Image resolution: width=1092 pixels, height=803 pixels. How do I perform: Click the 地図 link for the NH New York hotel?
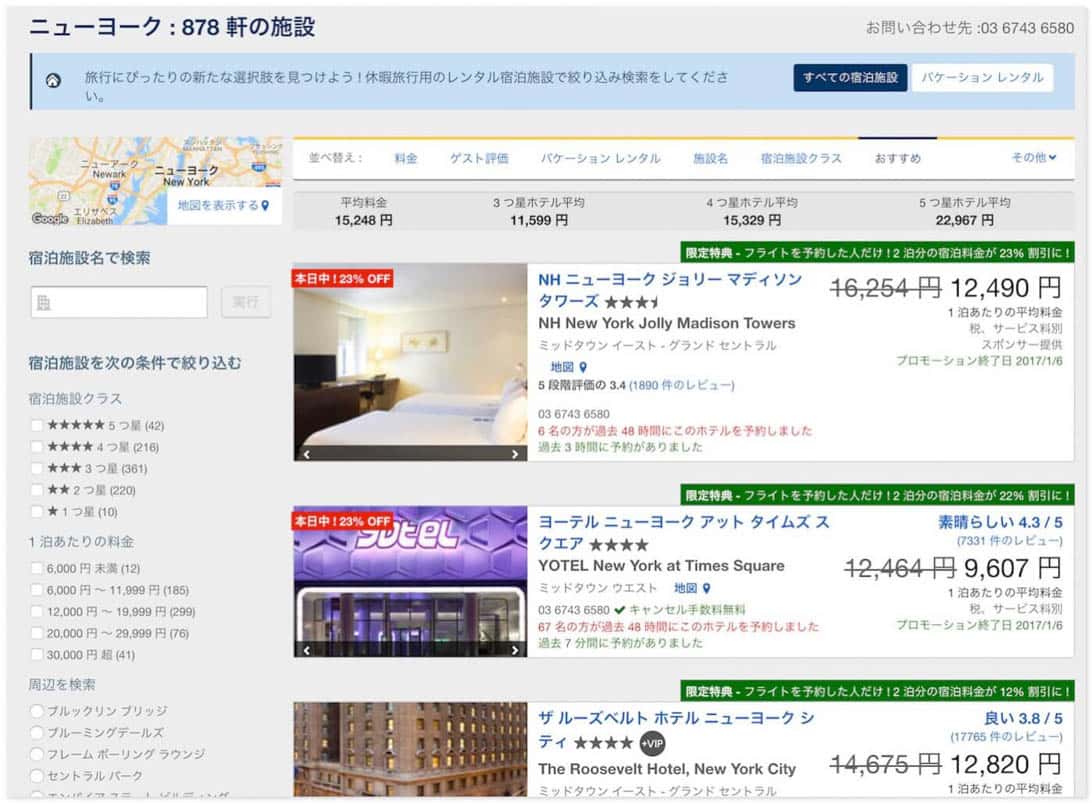(x=561, y=367)
